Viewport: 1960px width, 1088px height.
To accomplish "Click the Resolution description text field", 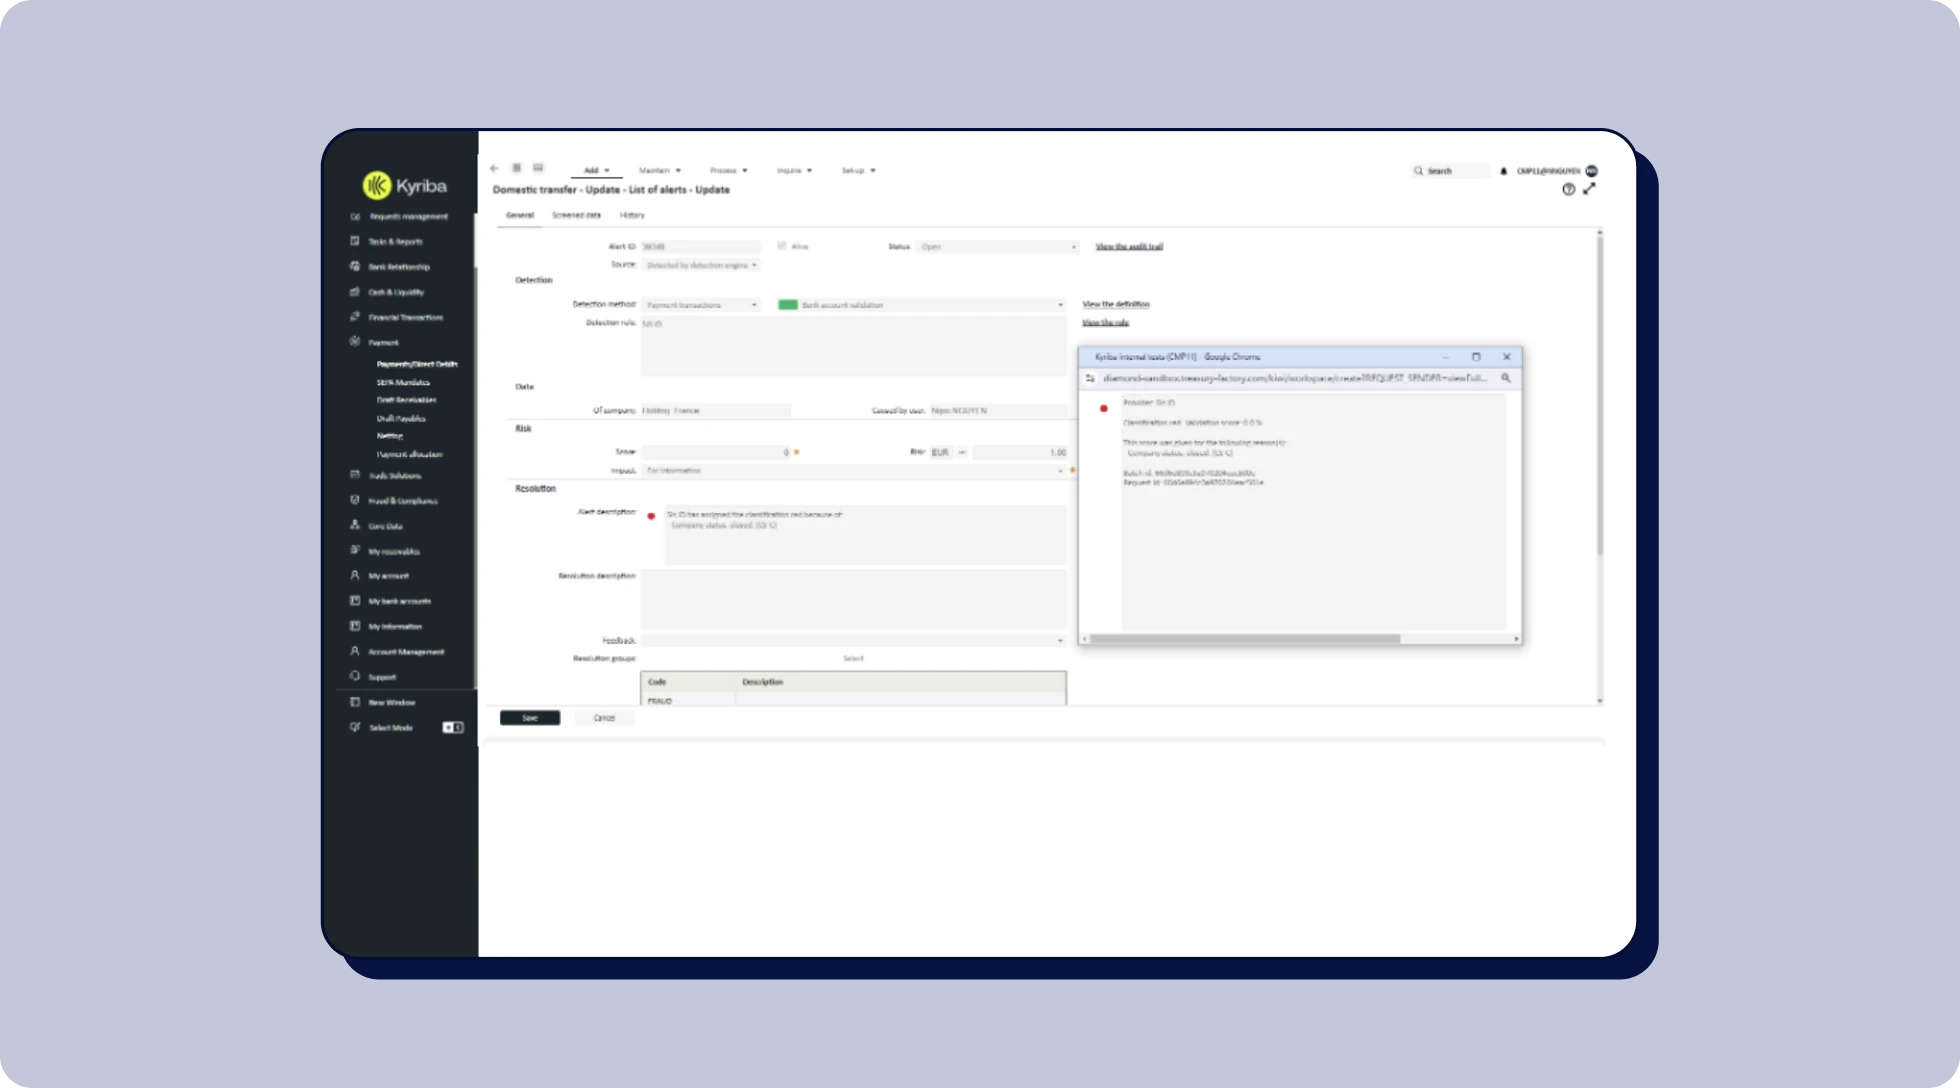I will (x=853, y=598).
